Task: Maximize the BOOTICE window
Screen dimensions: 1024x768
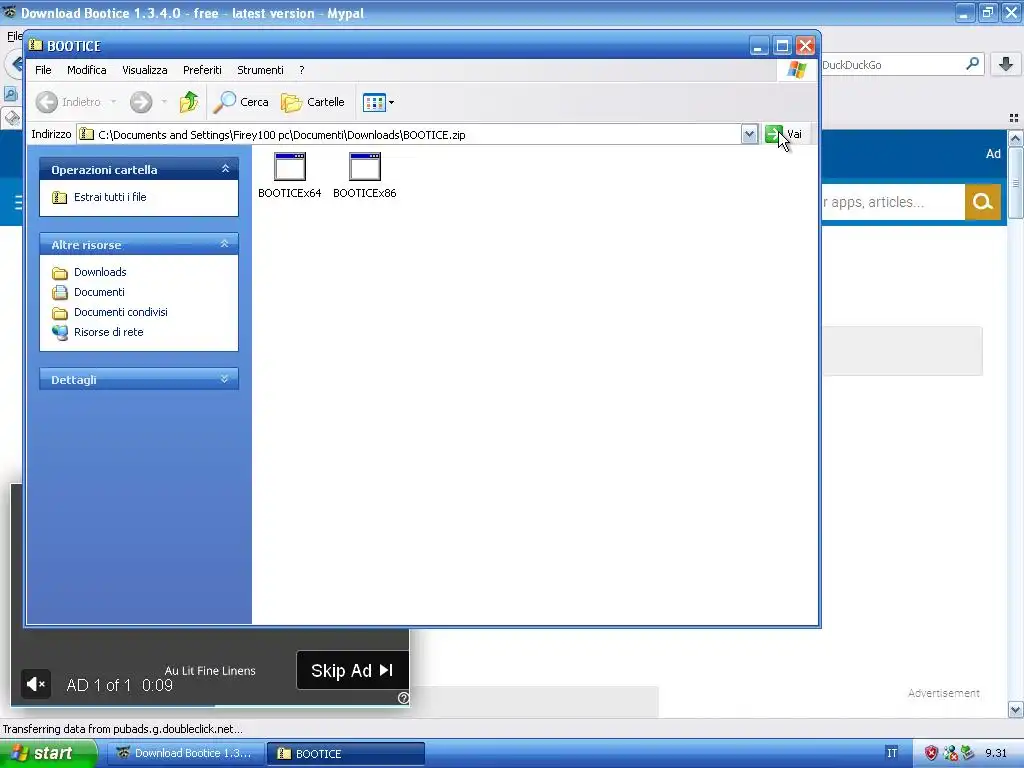Action: [x=782, y=46]
